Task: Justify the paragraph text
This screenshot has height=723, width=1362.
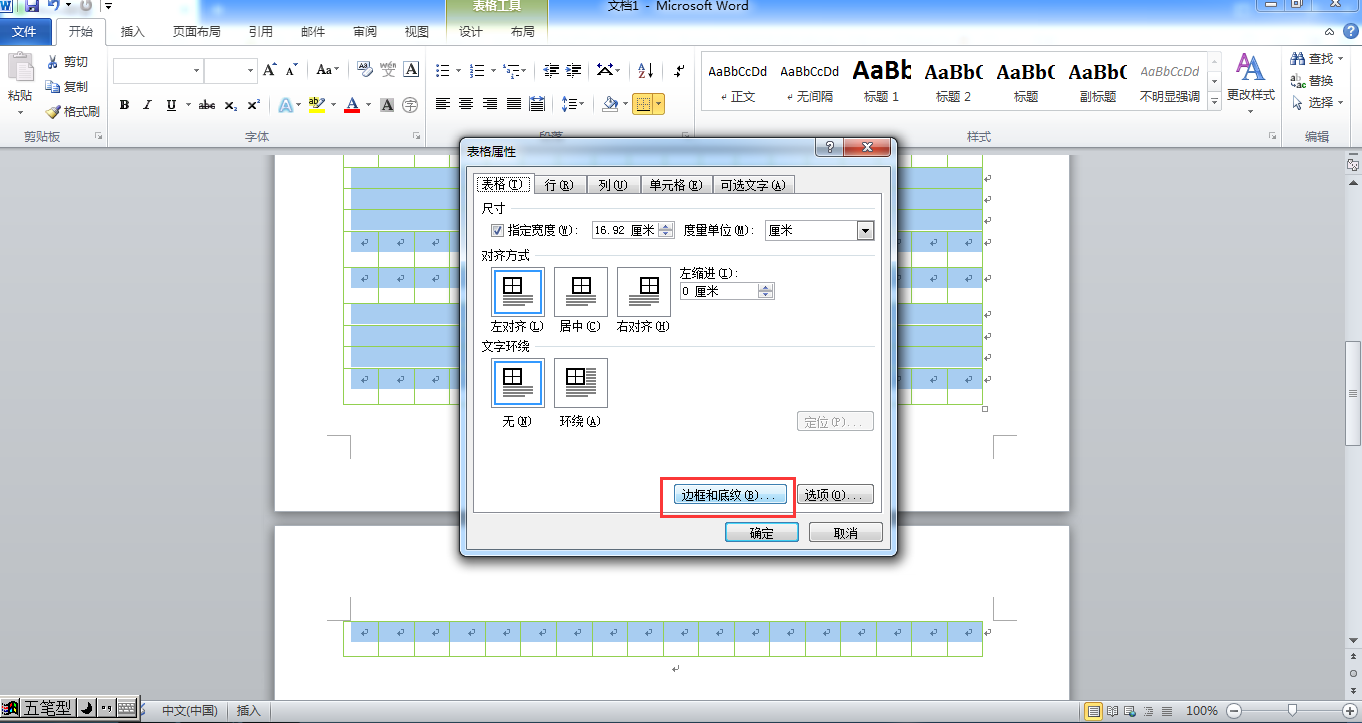Action: coord(513,104)
